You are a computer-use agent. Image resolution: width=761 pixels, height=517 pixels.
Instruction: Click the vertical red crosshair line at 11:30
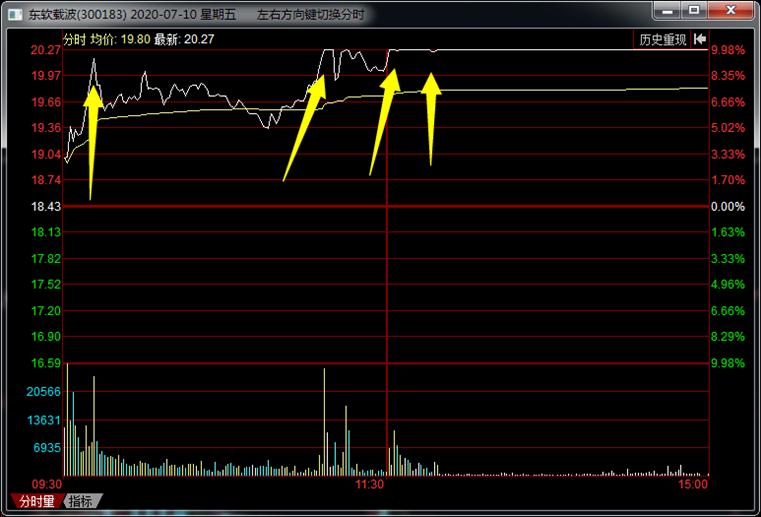coord(387,262)
